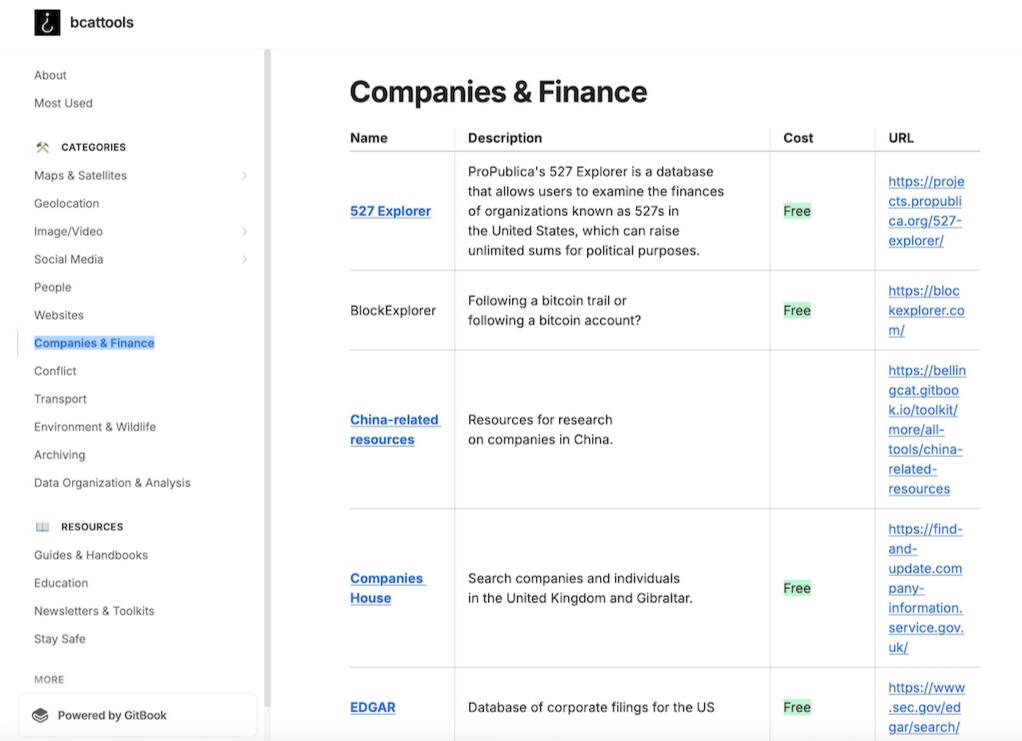The width and height of the screenshot is (1022, 741).
Task: Click the bcattools hook logo icon
Action: tap(47, 22)
